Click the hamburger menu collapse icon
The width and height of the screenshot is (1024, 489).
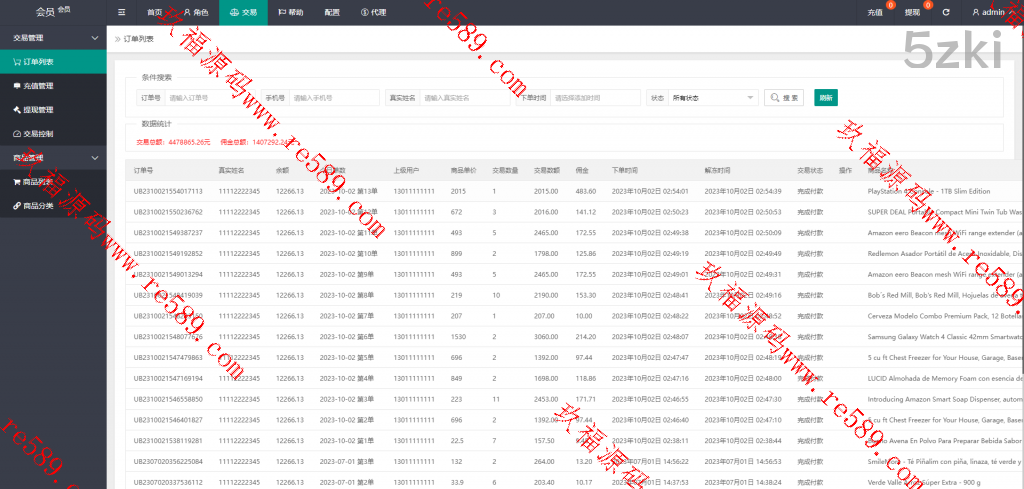[x=122, y=12]
